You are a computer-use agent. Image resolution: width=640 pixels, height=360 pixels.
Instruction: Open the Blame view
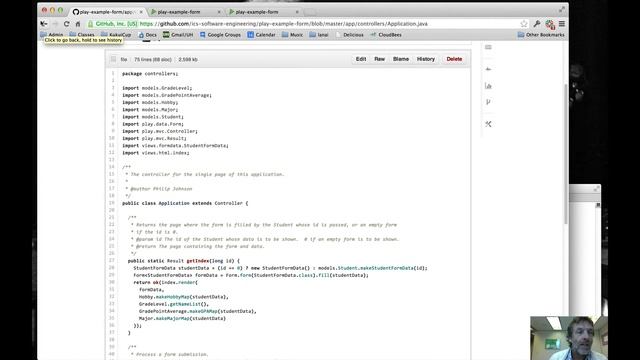coord(401,59)
